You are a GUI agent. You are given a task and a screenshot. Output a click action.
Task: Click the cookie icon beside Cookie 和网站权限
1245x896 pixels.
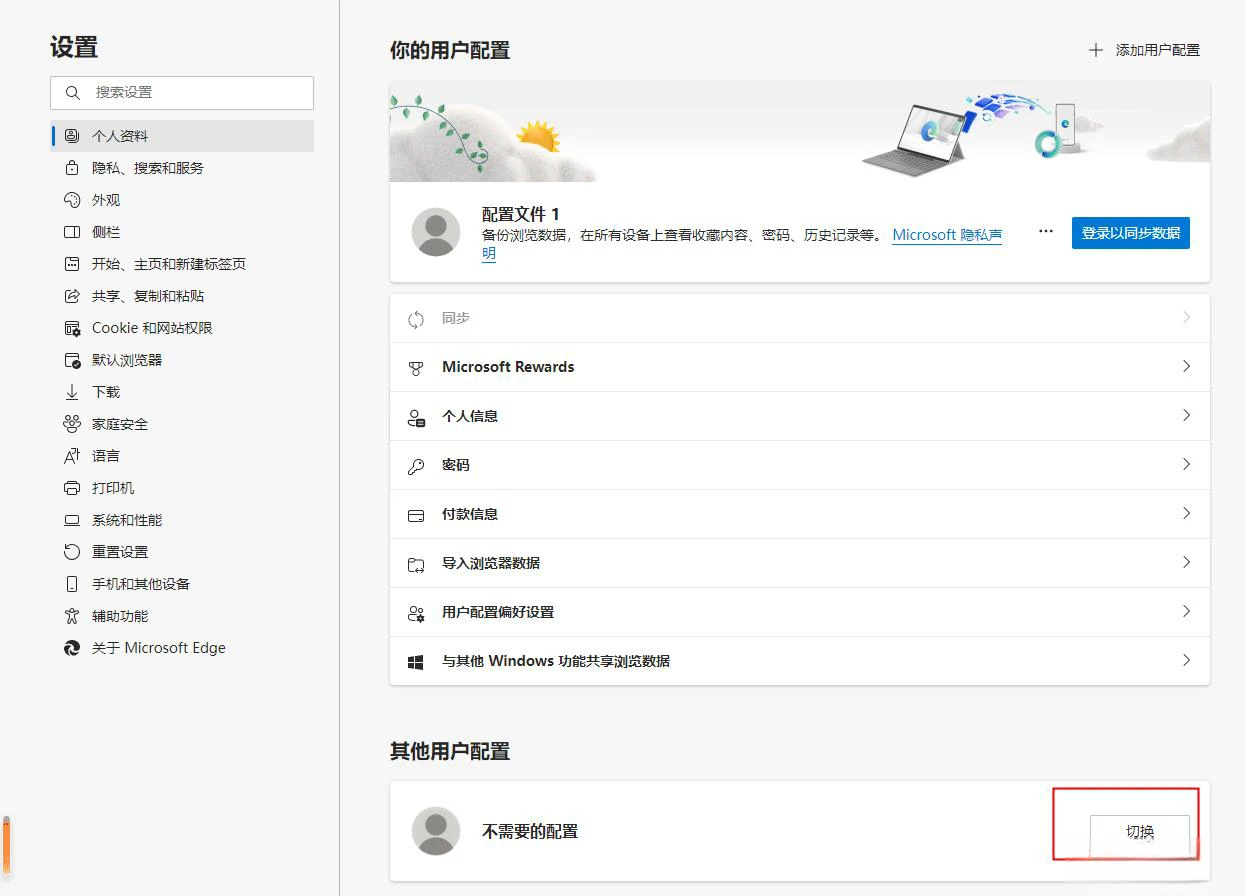[71, 328]
